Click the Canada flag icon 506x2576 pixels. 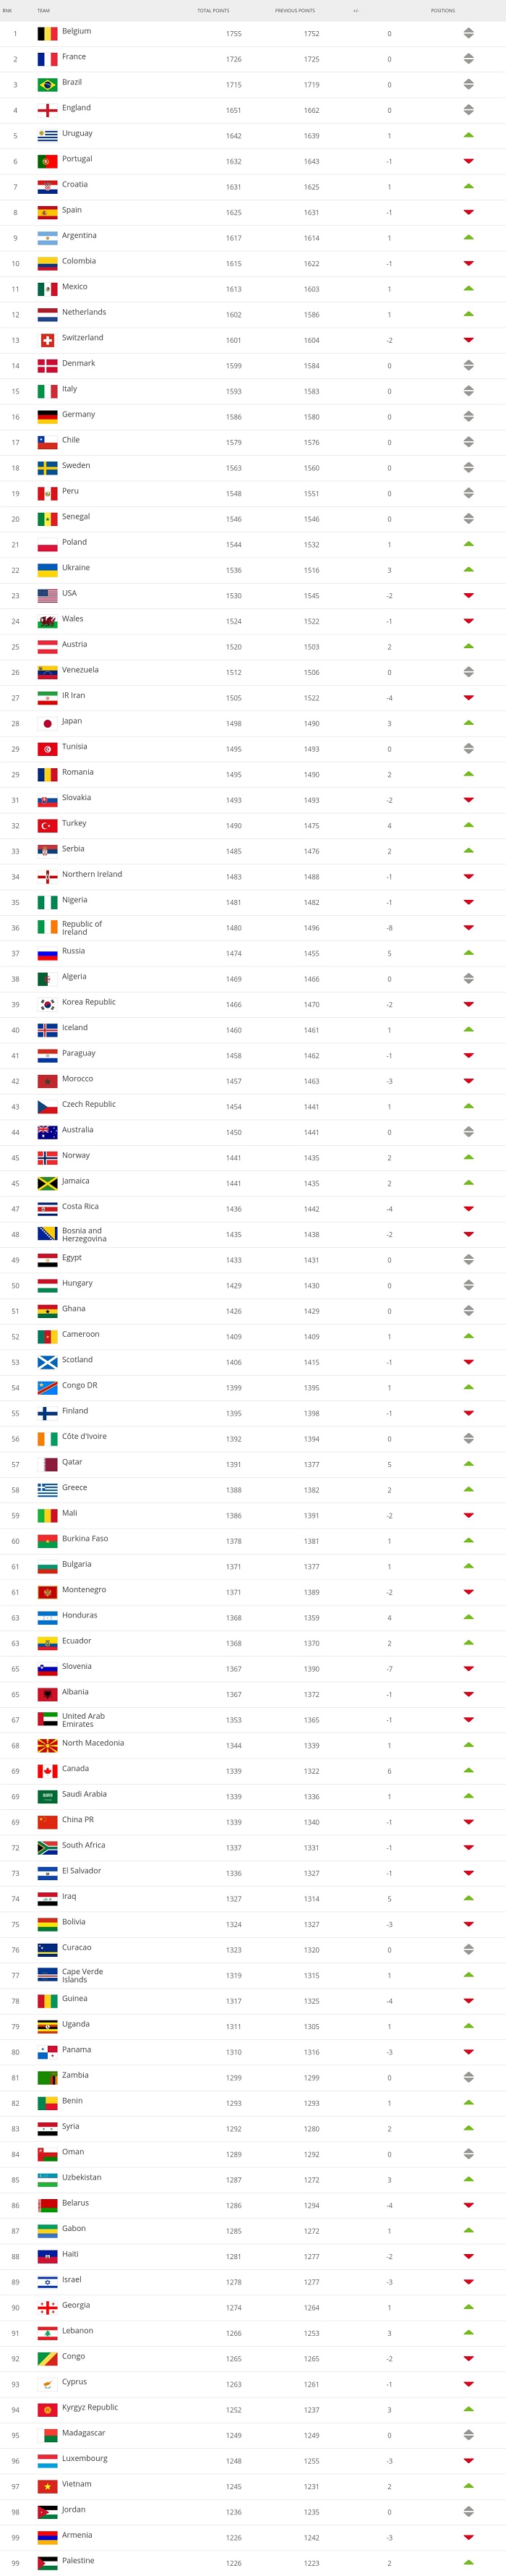point(47,1770)
